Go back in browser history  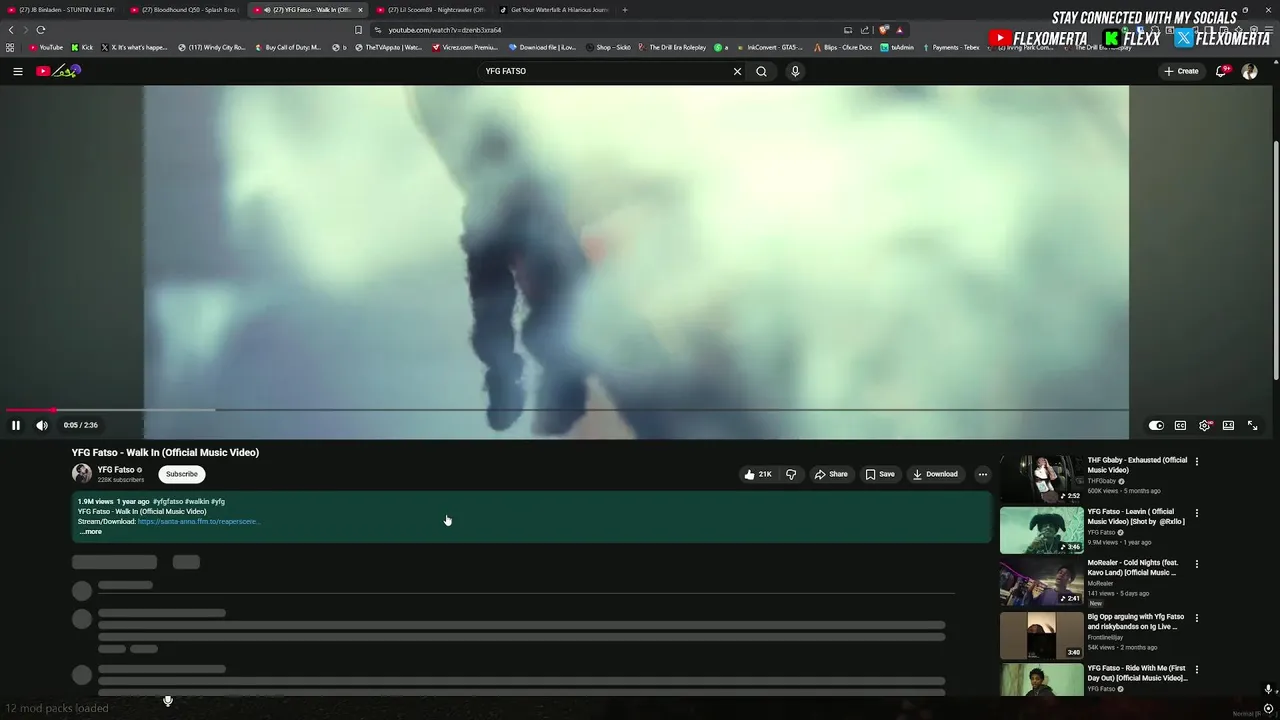(x=11, y=30)
